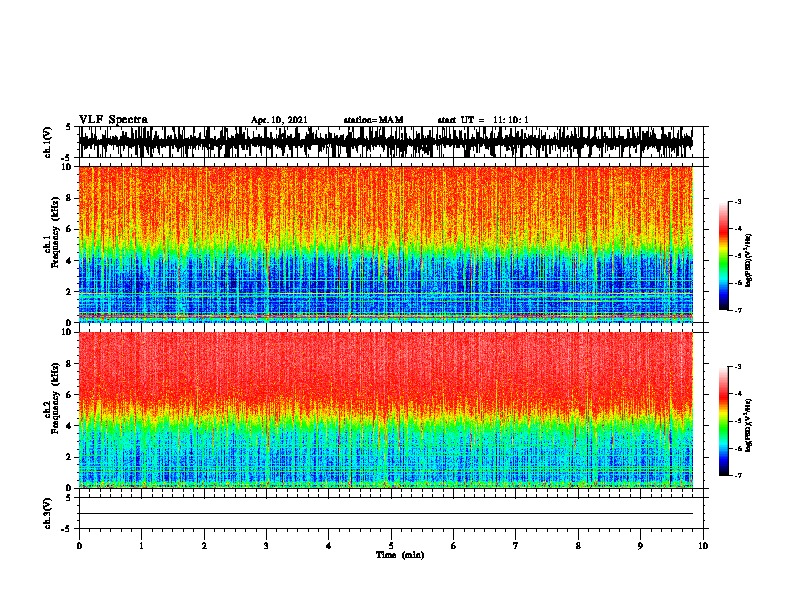Viewport: 792px width, 612px height.
Task: Click time axis tick label "9"
Action: click(x=640, y=546)
